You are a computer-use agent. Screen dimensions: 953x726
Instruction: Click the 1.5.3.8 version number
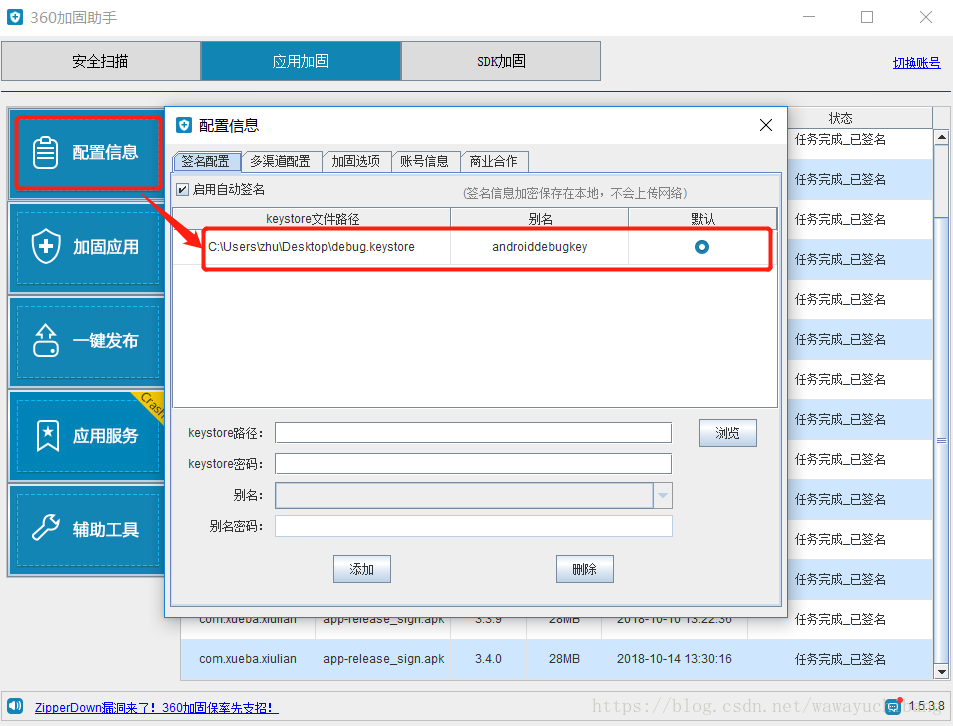(926, 706)
